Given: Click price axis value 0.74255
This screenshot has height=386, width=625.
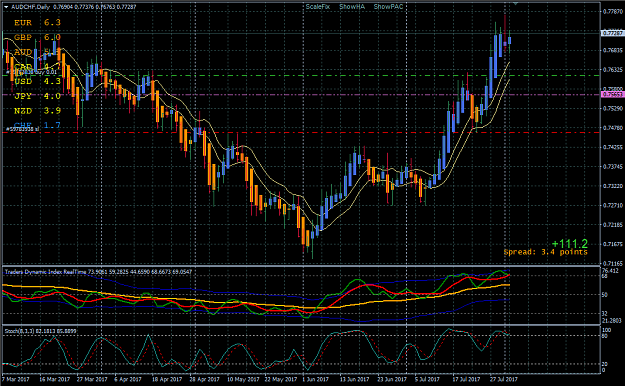Looking at the screenshot, I should point(613,147).
